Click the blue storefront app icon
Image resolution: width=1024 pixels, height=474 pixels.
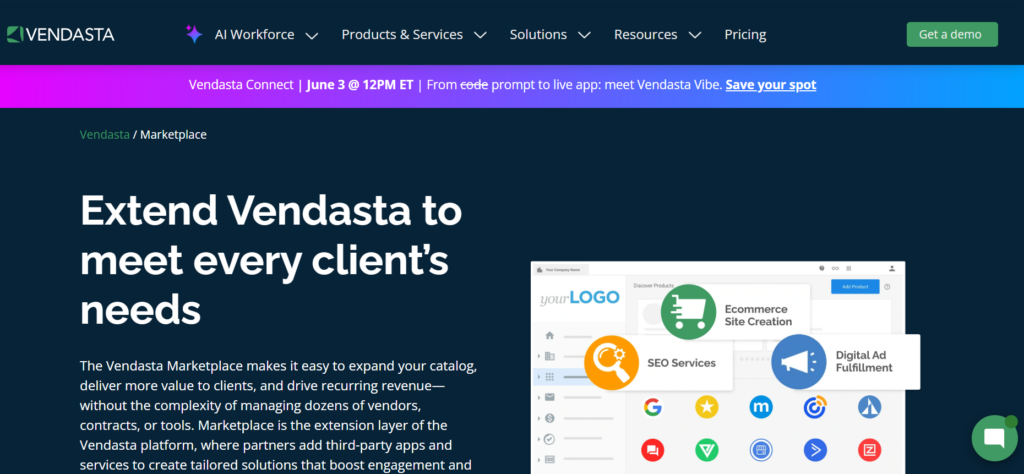[x=761, y=450]
